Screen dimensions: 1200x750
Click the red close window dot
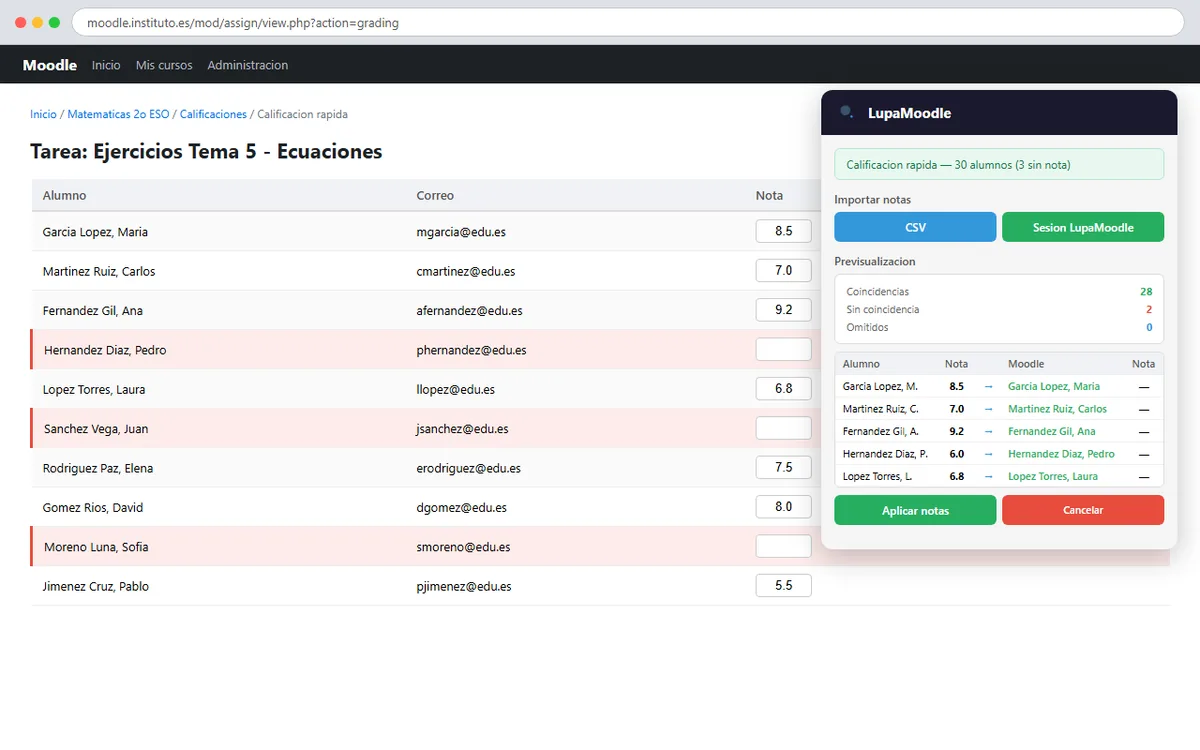coord(21,22)
